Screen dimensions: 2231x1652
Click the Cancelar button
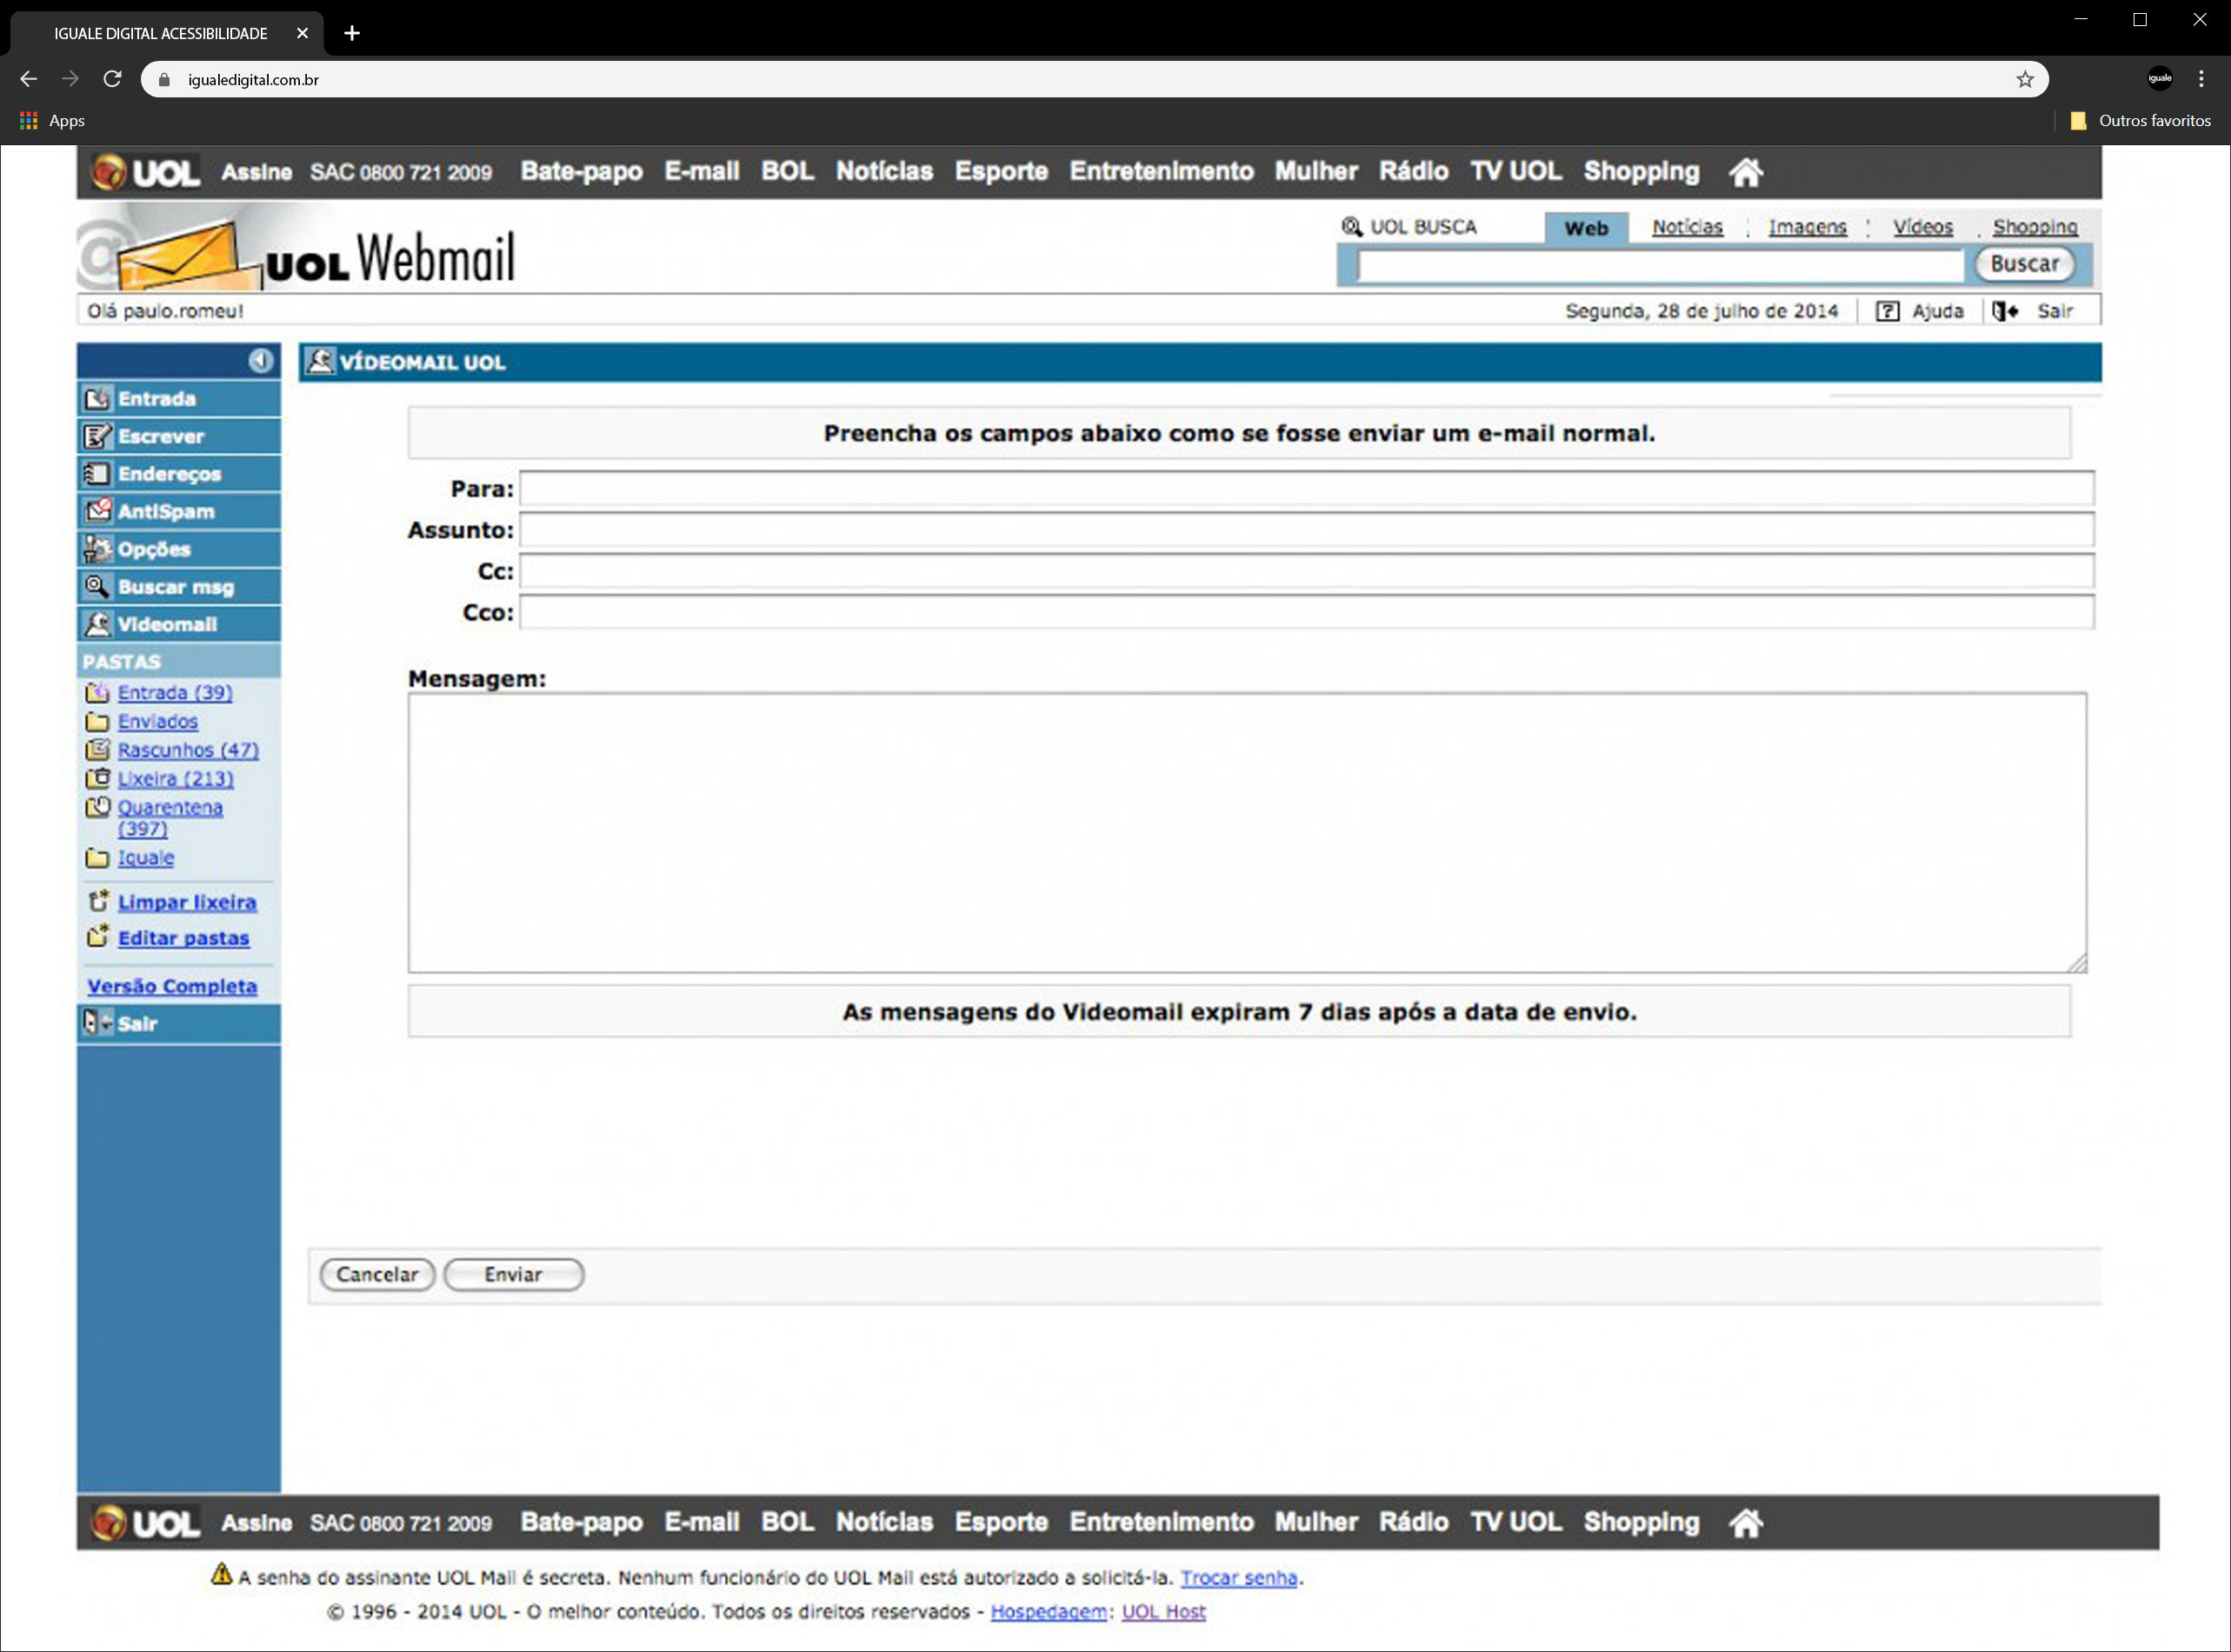coord(377,1274)
